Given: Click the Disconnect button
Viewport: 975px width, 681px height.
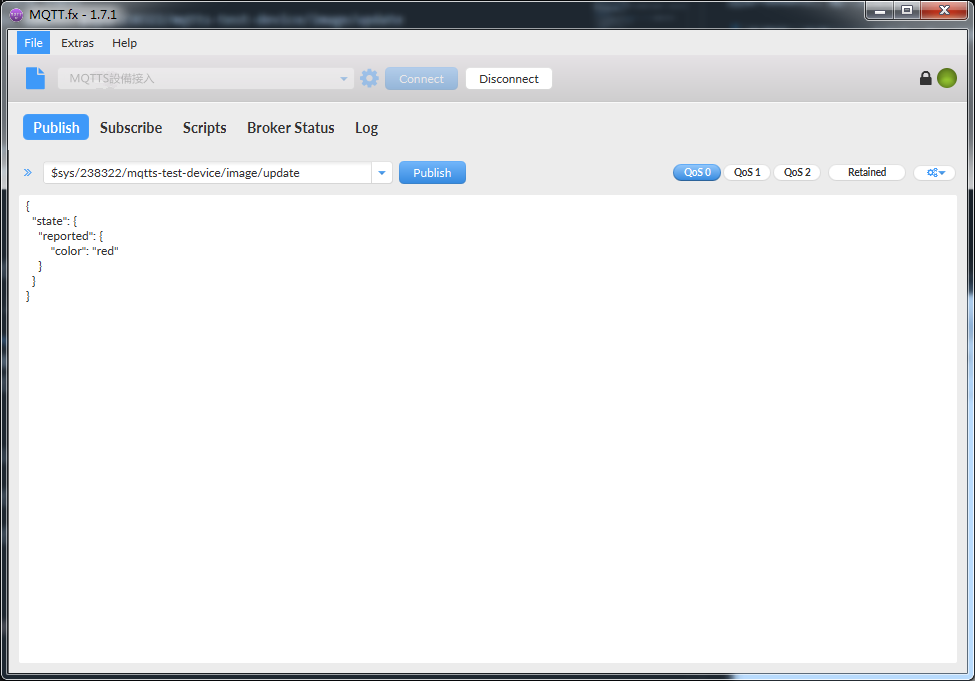Looking at the screenshot, I should point(509,78).
